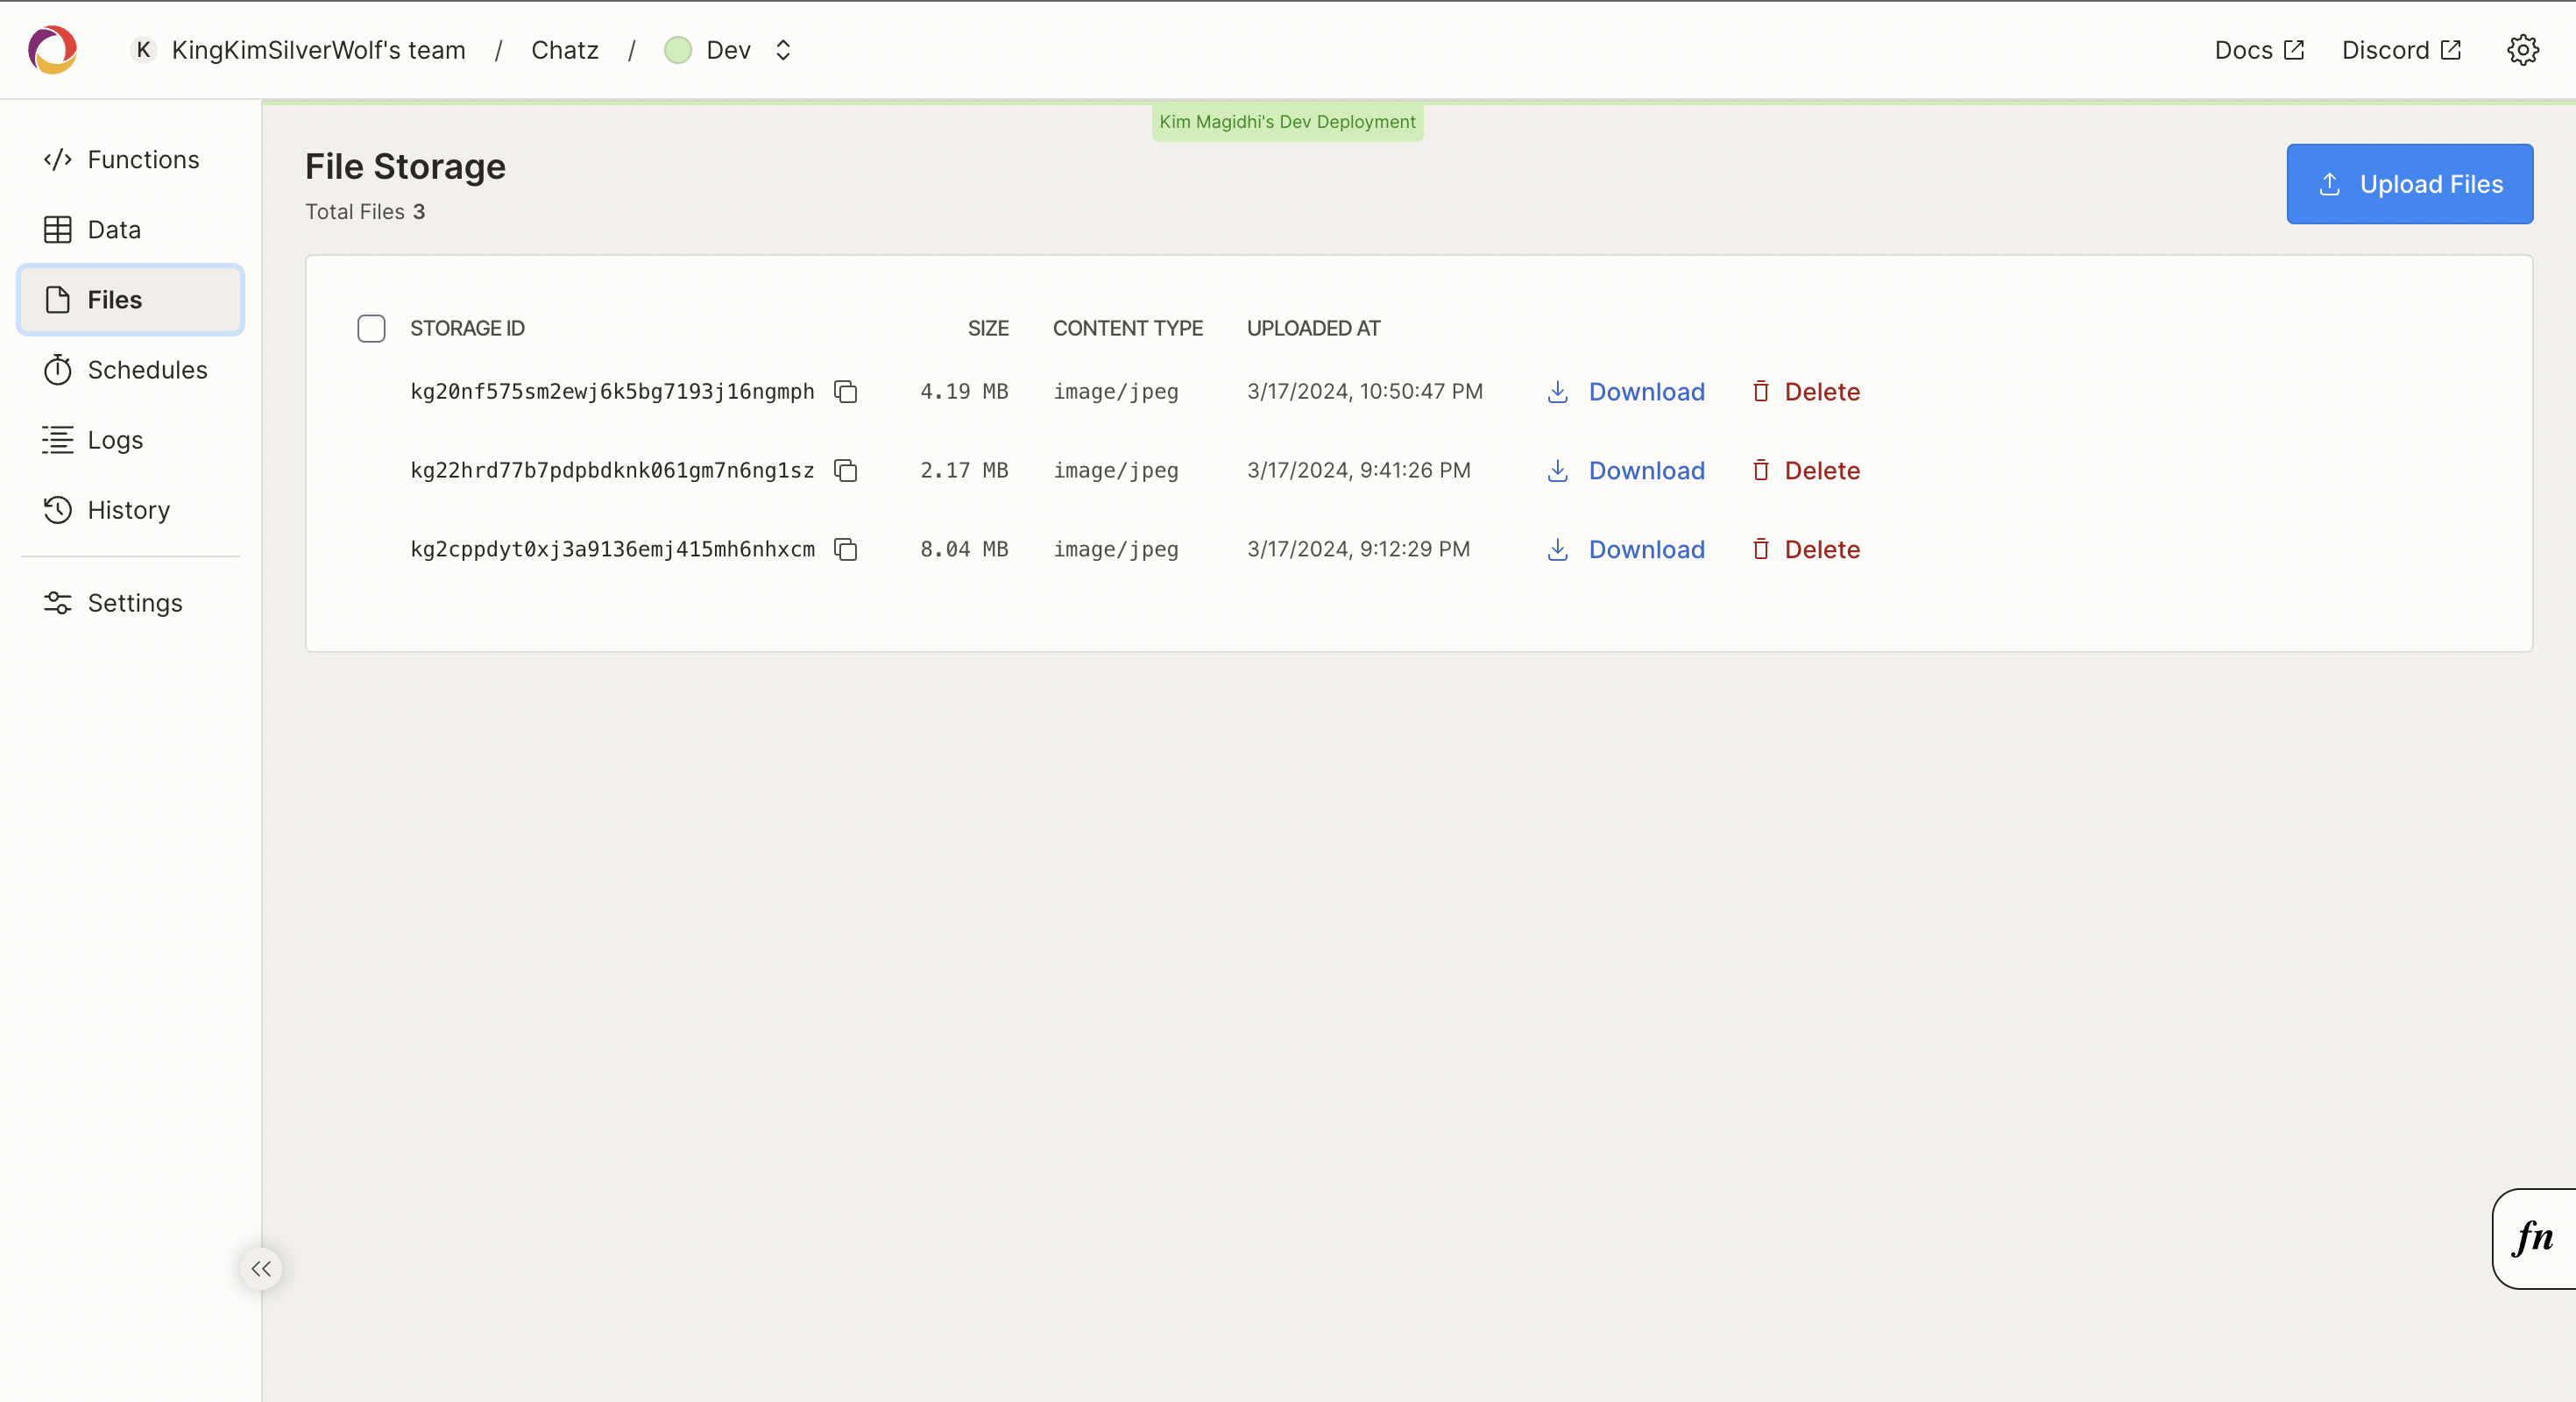Delete the file uploaded at 9:12:29 PM

(x=1806, y=550)
